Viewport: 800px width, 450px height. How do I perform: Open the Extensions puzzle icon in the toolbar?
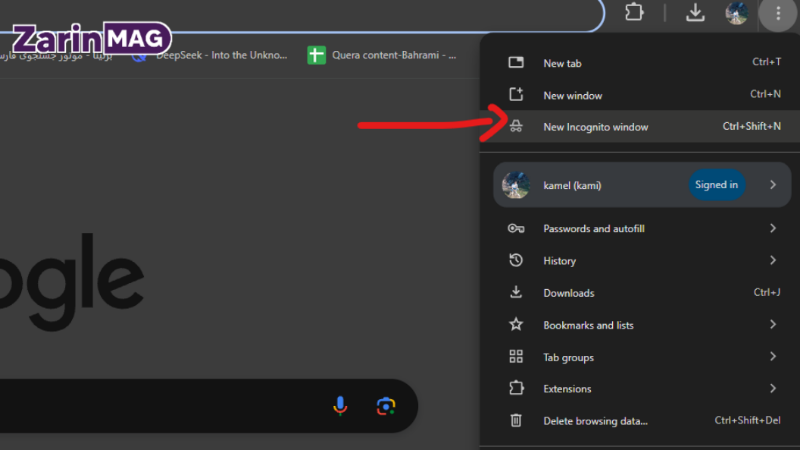pyautogui.click(x=634, y=12)
